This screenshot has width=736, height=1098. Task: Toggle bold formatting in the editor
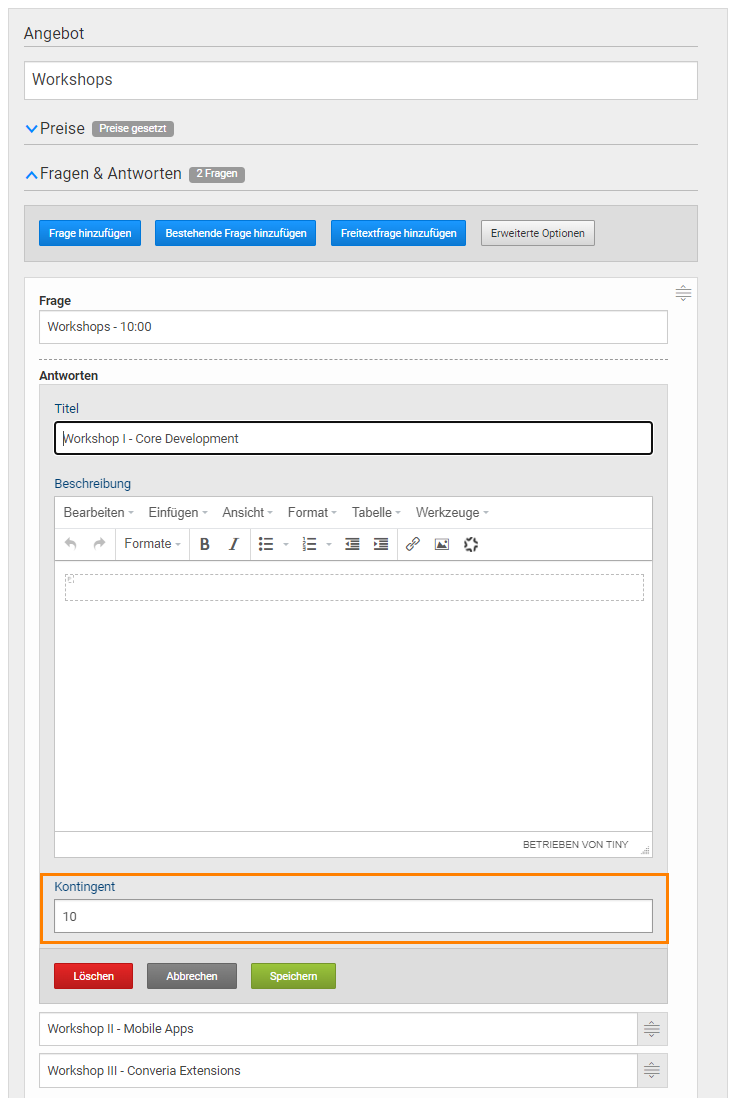click(205, 544)
